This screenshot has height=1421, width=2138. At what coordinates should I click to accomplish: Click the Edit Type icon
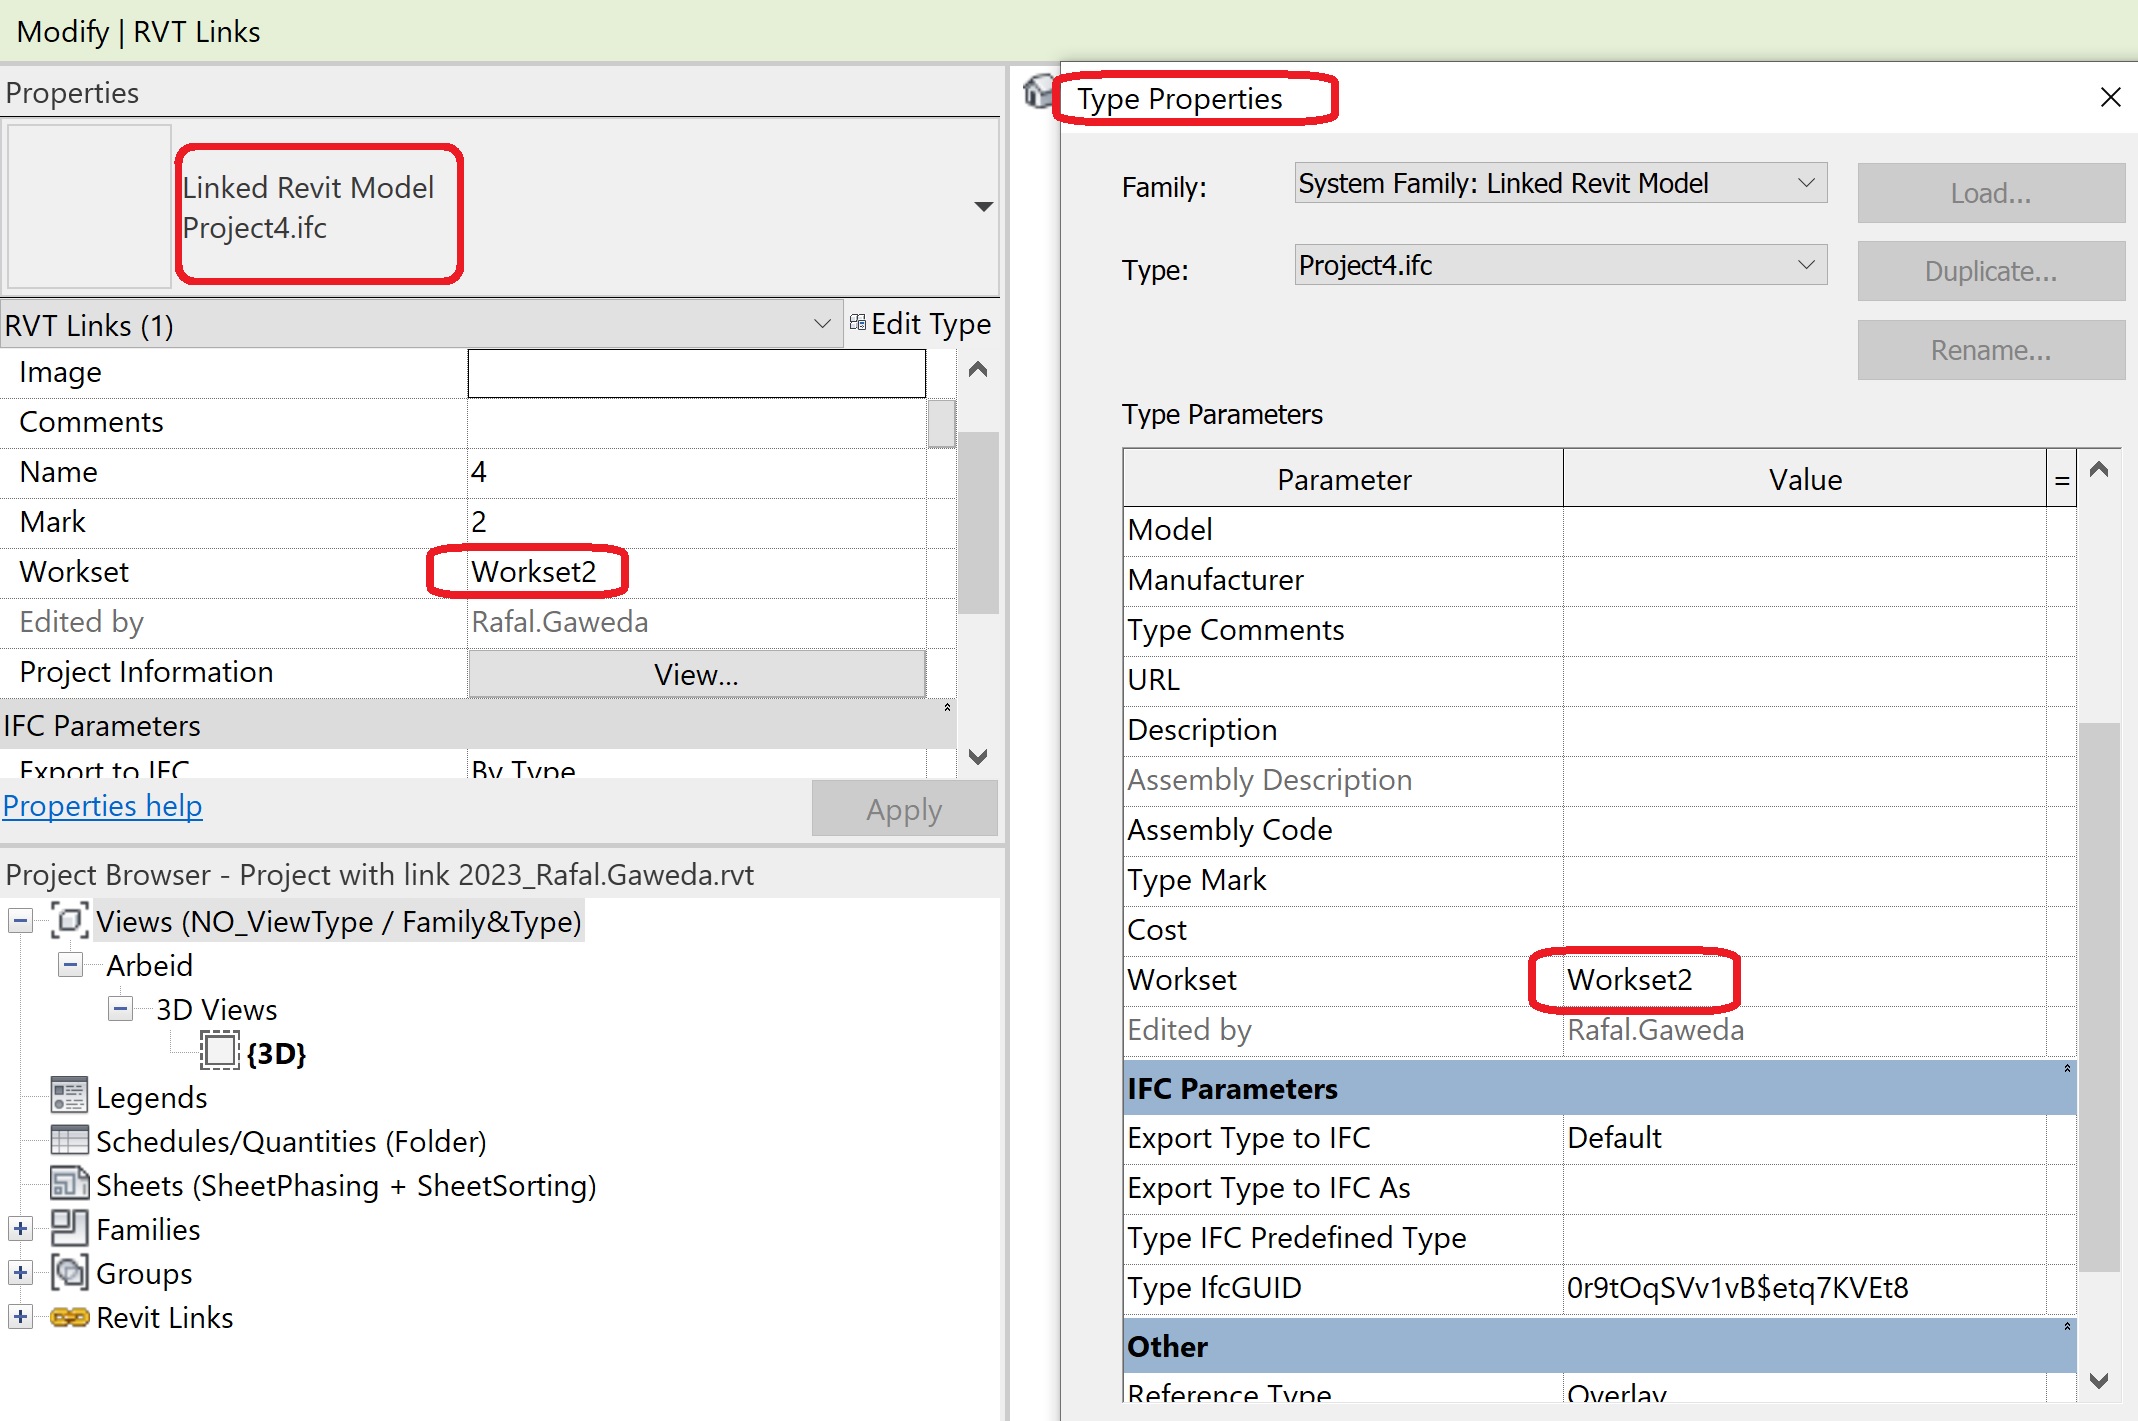[x=857, y=322]
